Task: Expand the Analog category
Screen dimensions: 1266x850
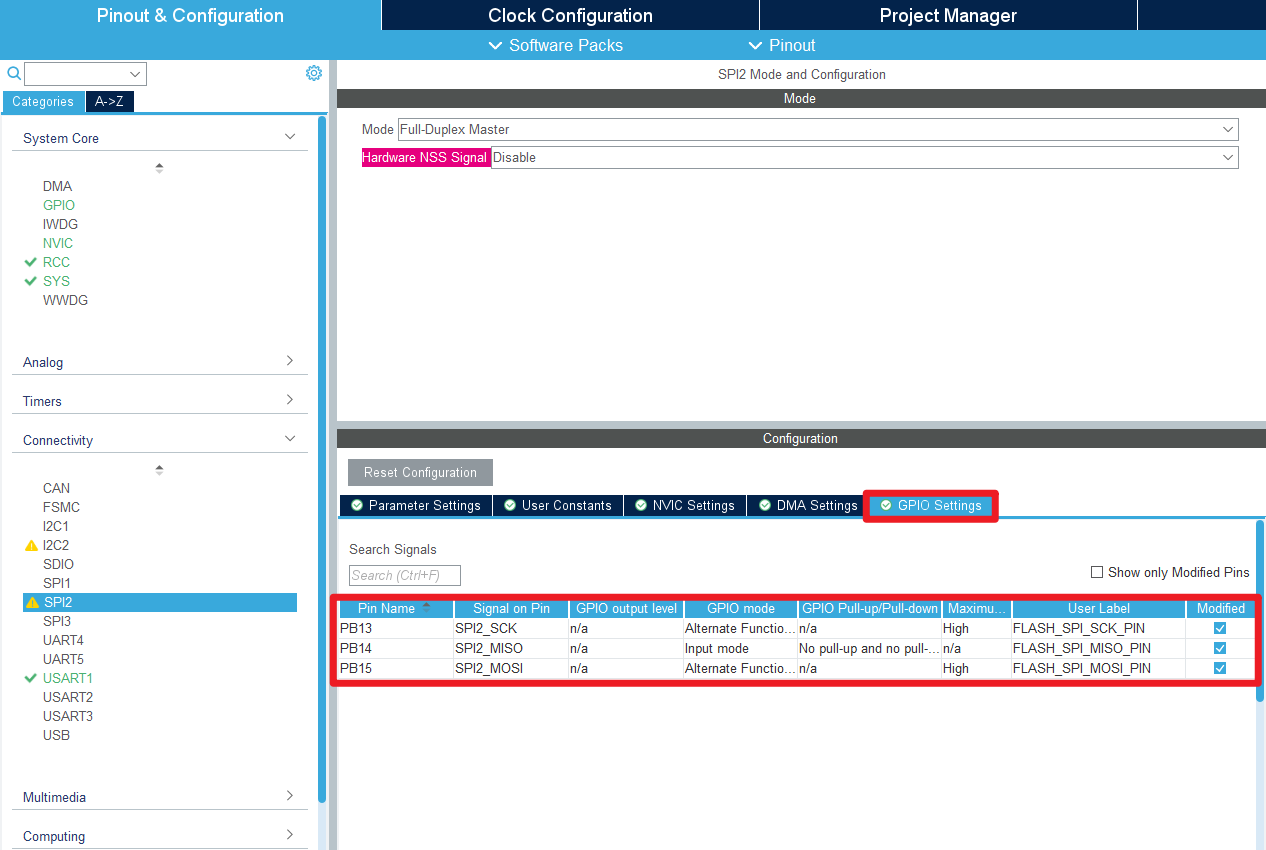Action: [159, 362]
